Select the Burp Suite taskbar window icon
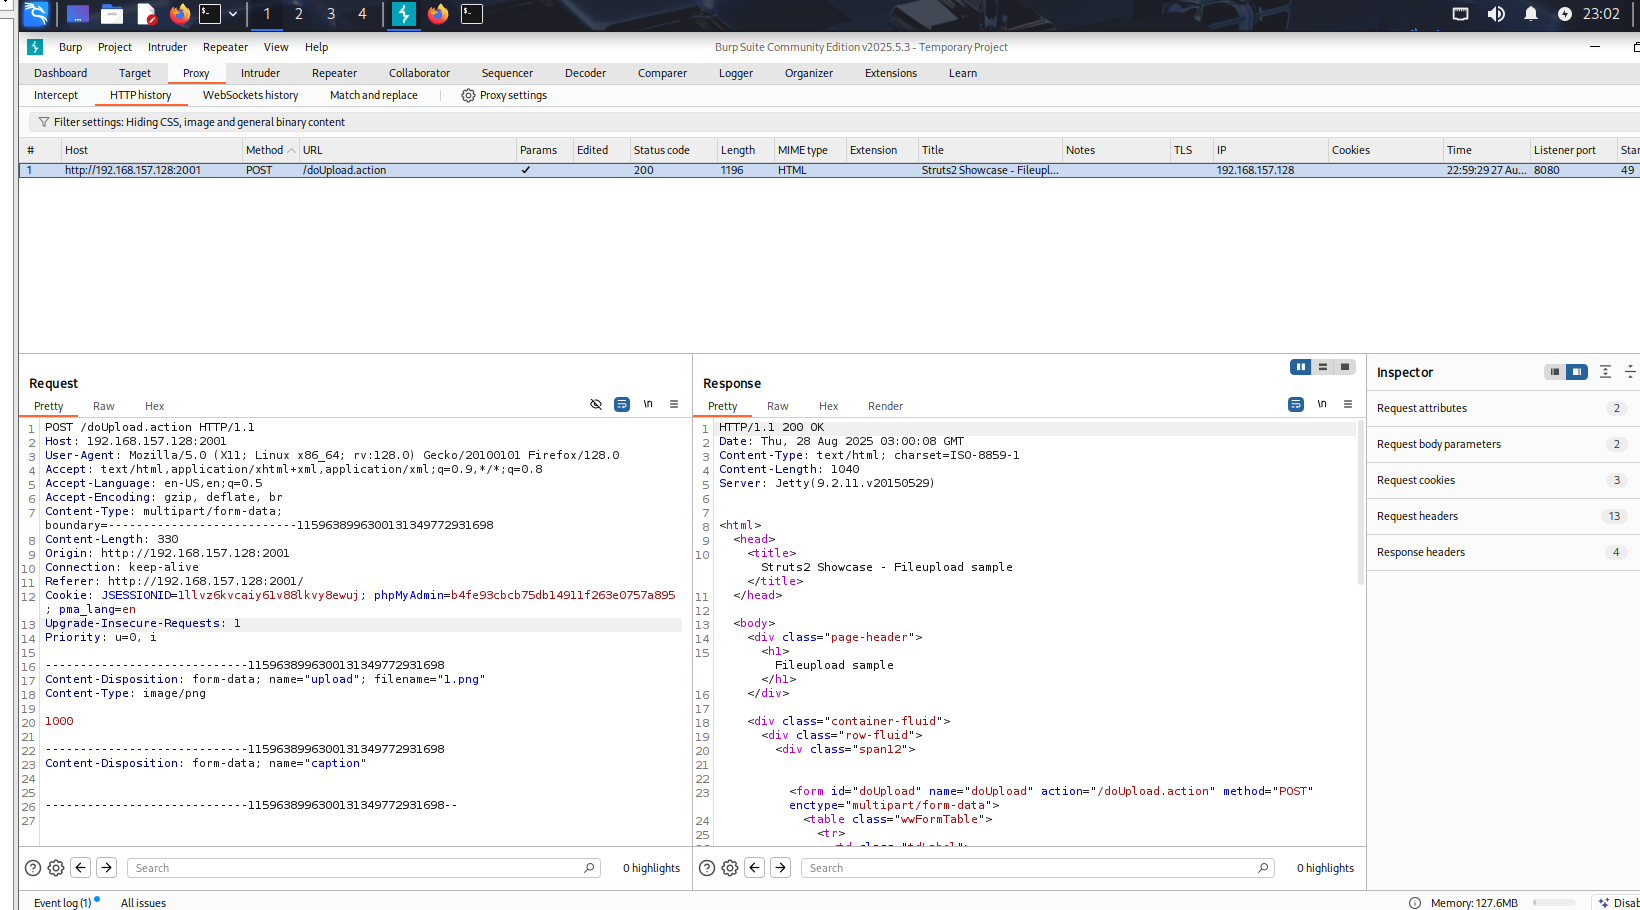 click(x=404, y=14)
